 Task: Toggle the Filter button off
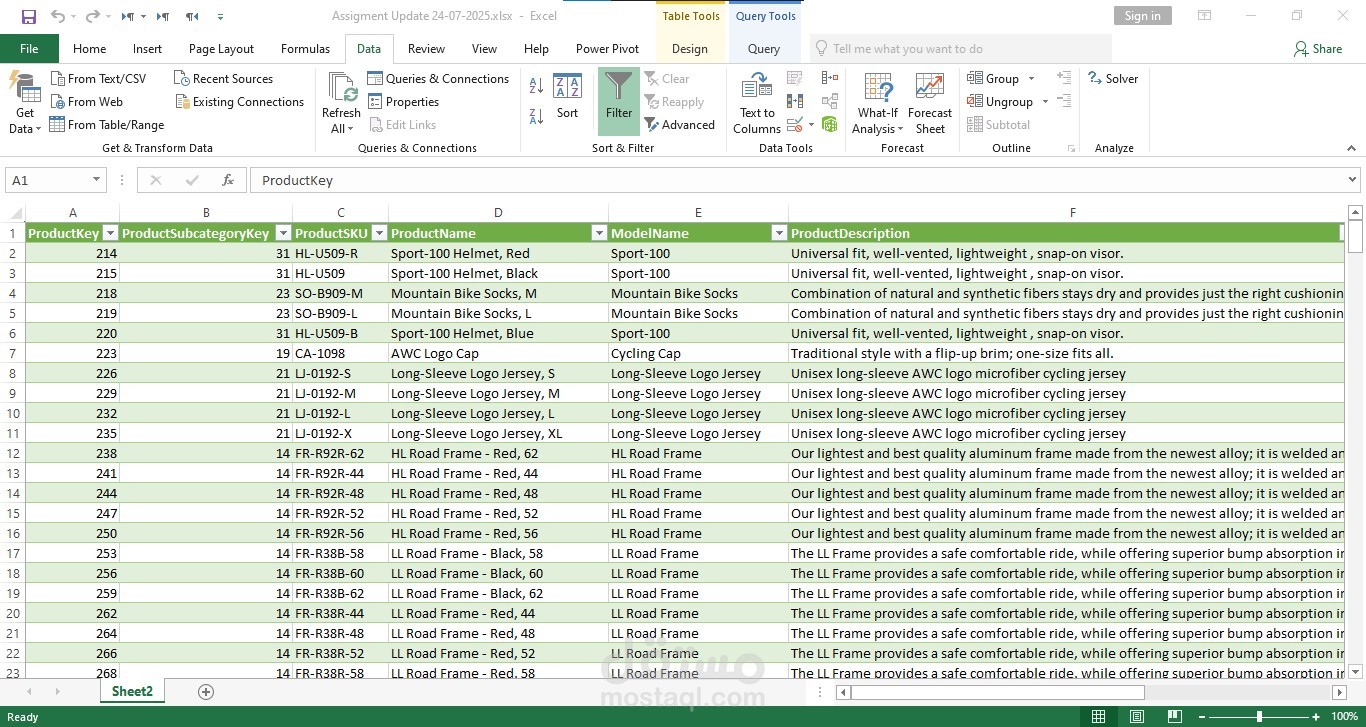pos(619,101)
